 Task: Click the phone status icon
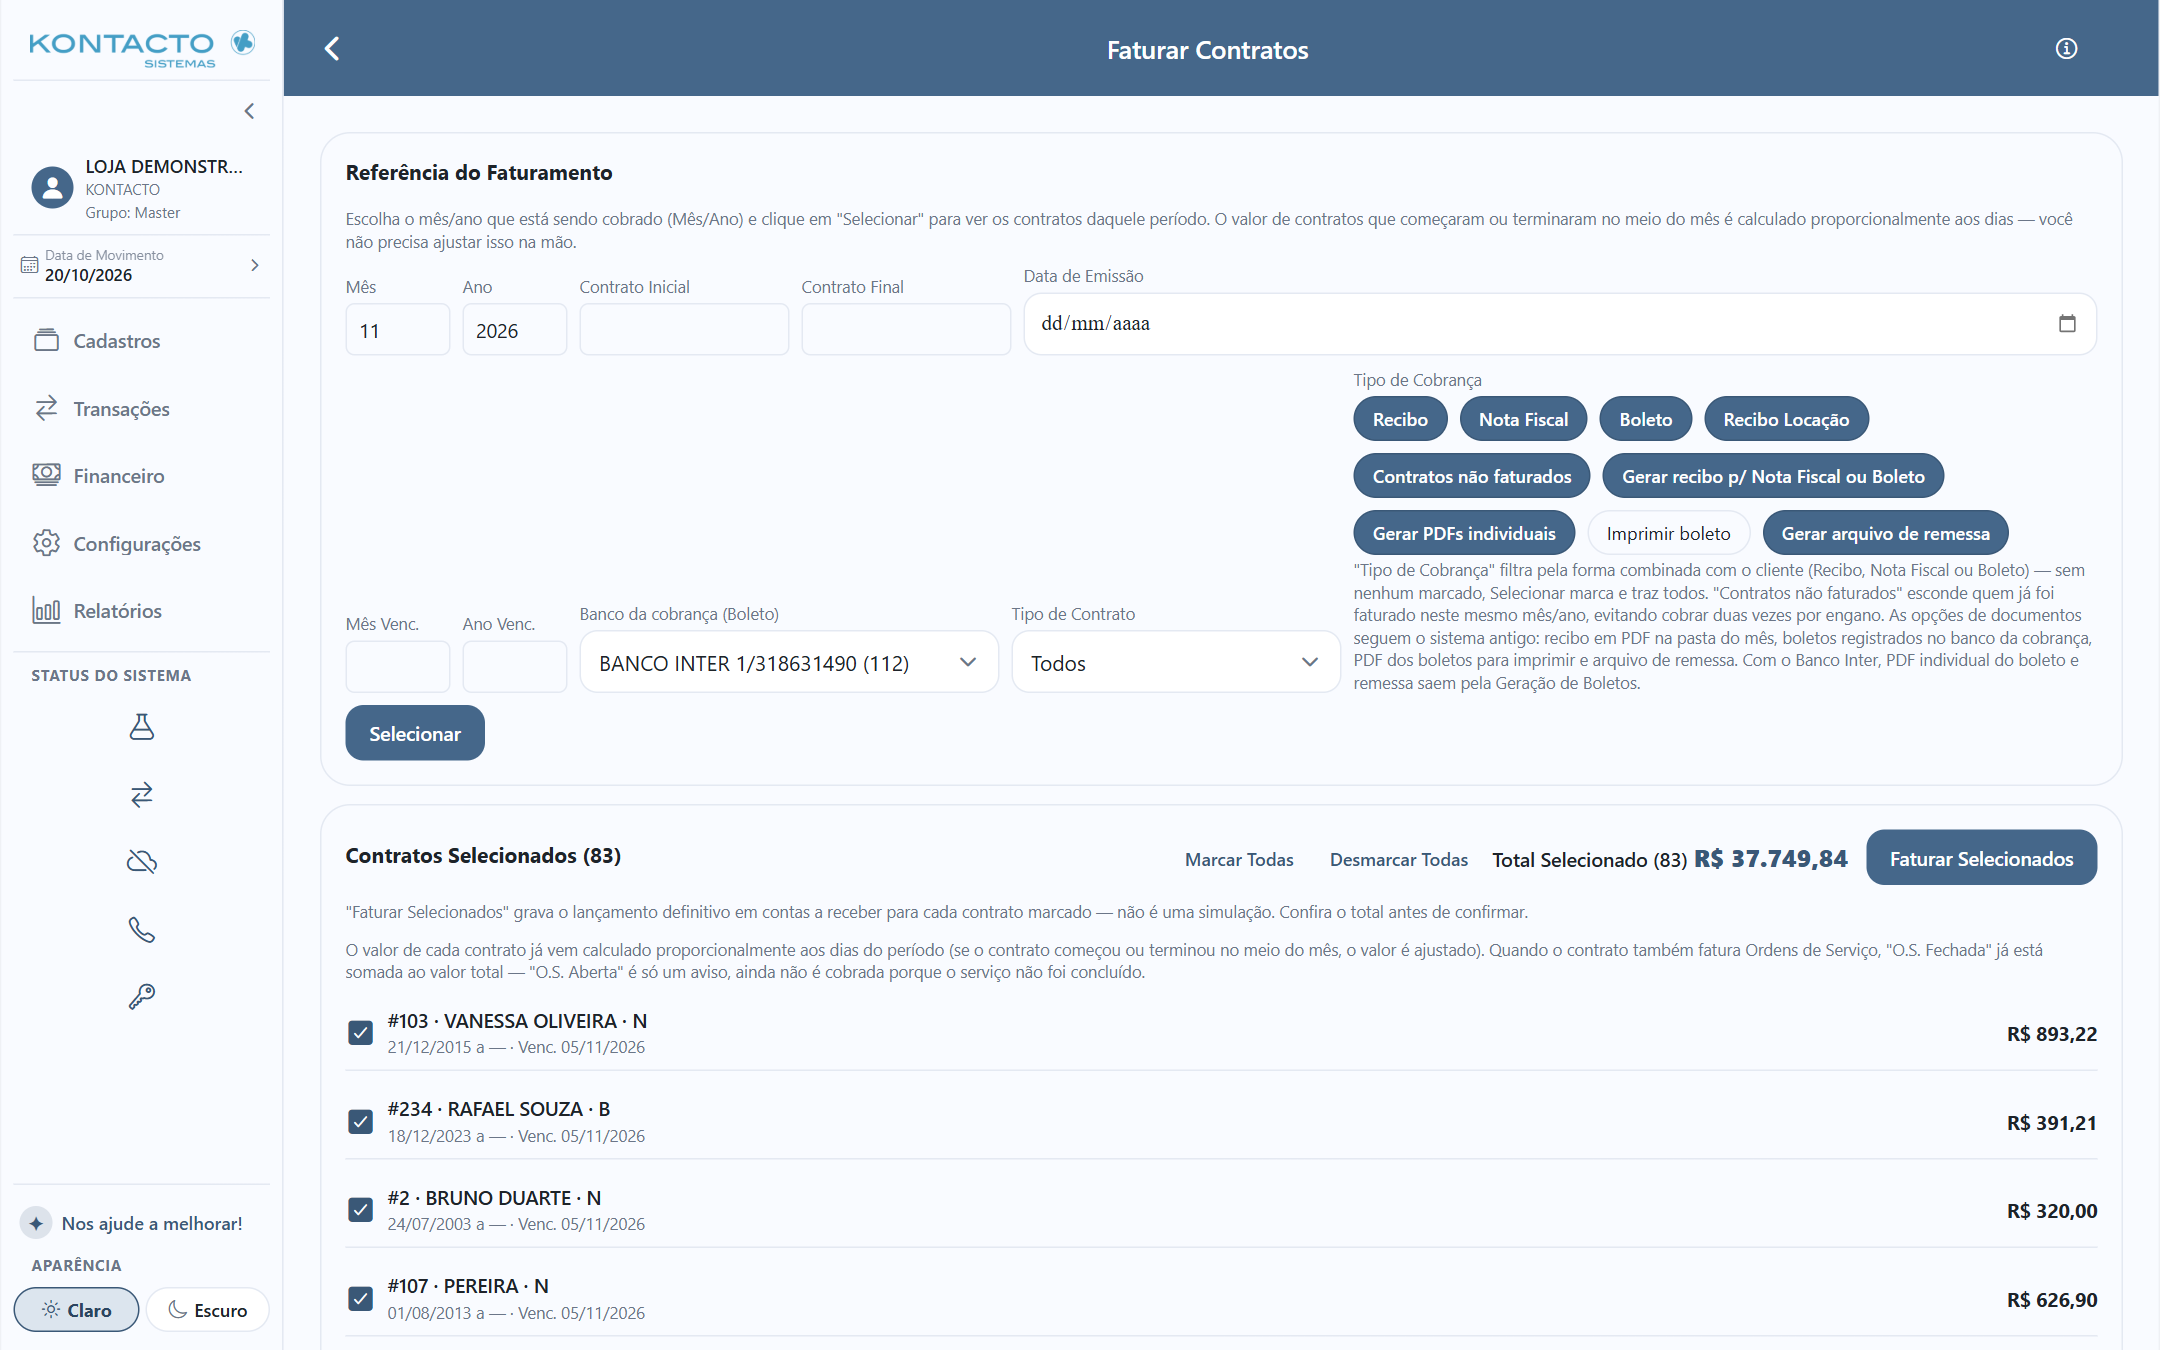click(x=142, y=929)
